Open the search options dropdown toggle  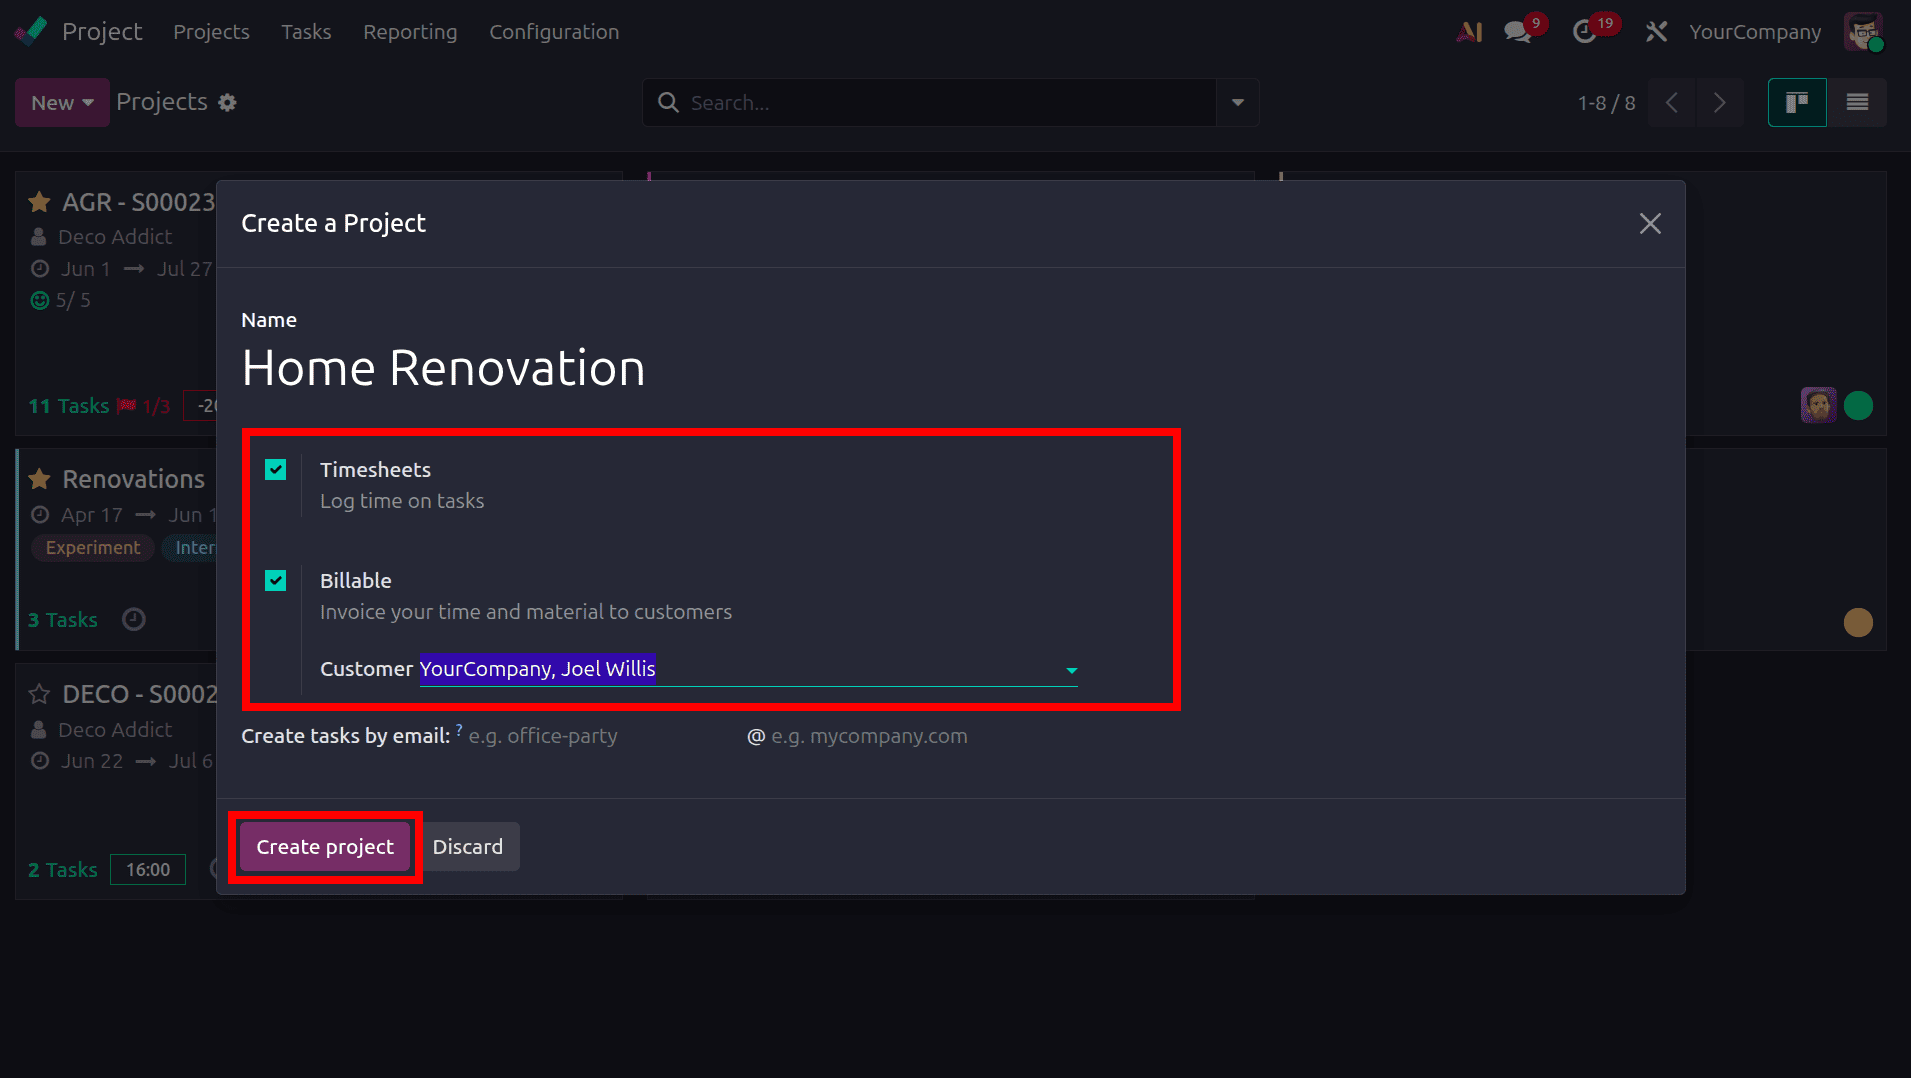[1238, 102]
